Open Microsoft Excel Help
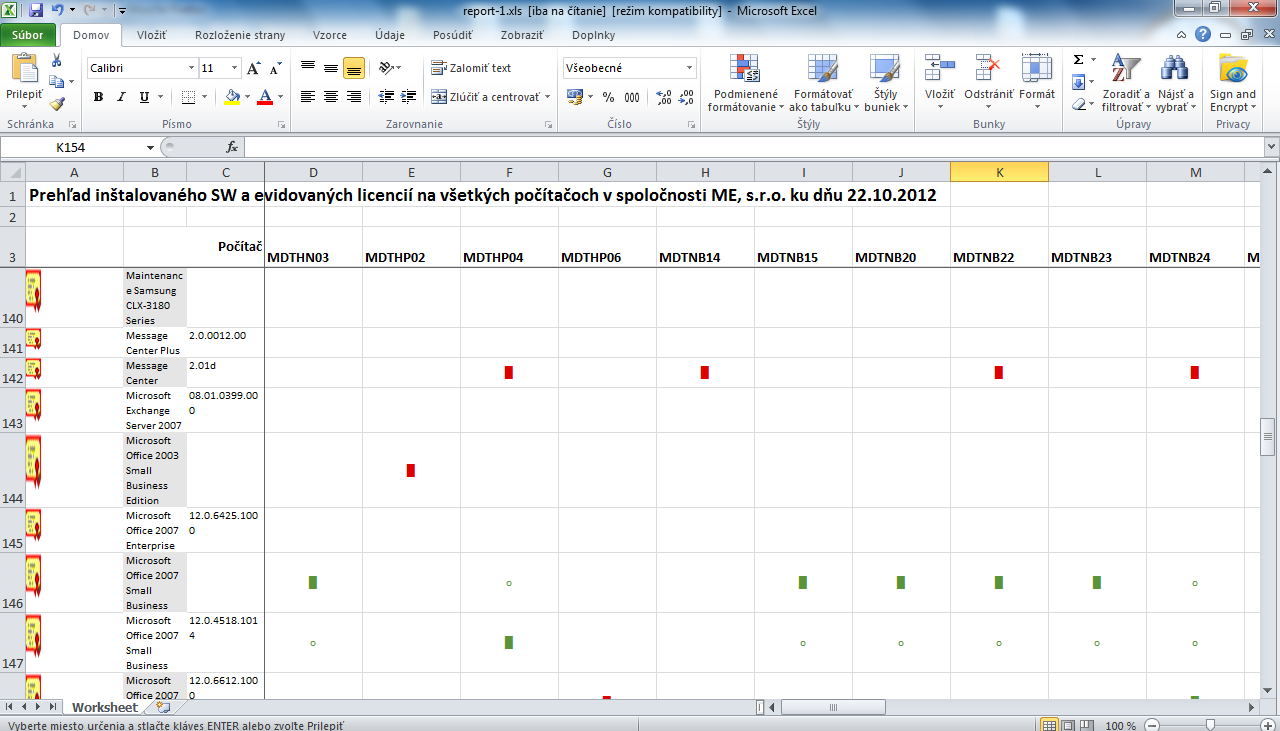 [x=1203, y=34]
